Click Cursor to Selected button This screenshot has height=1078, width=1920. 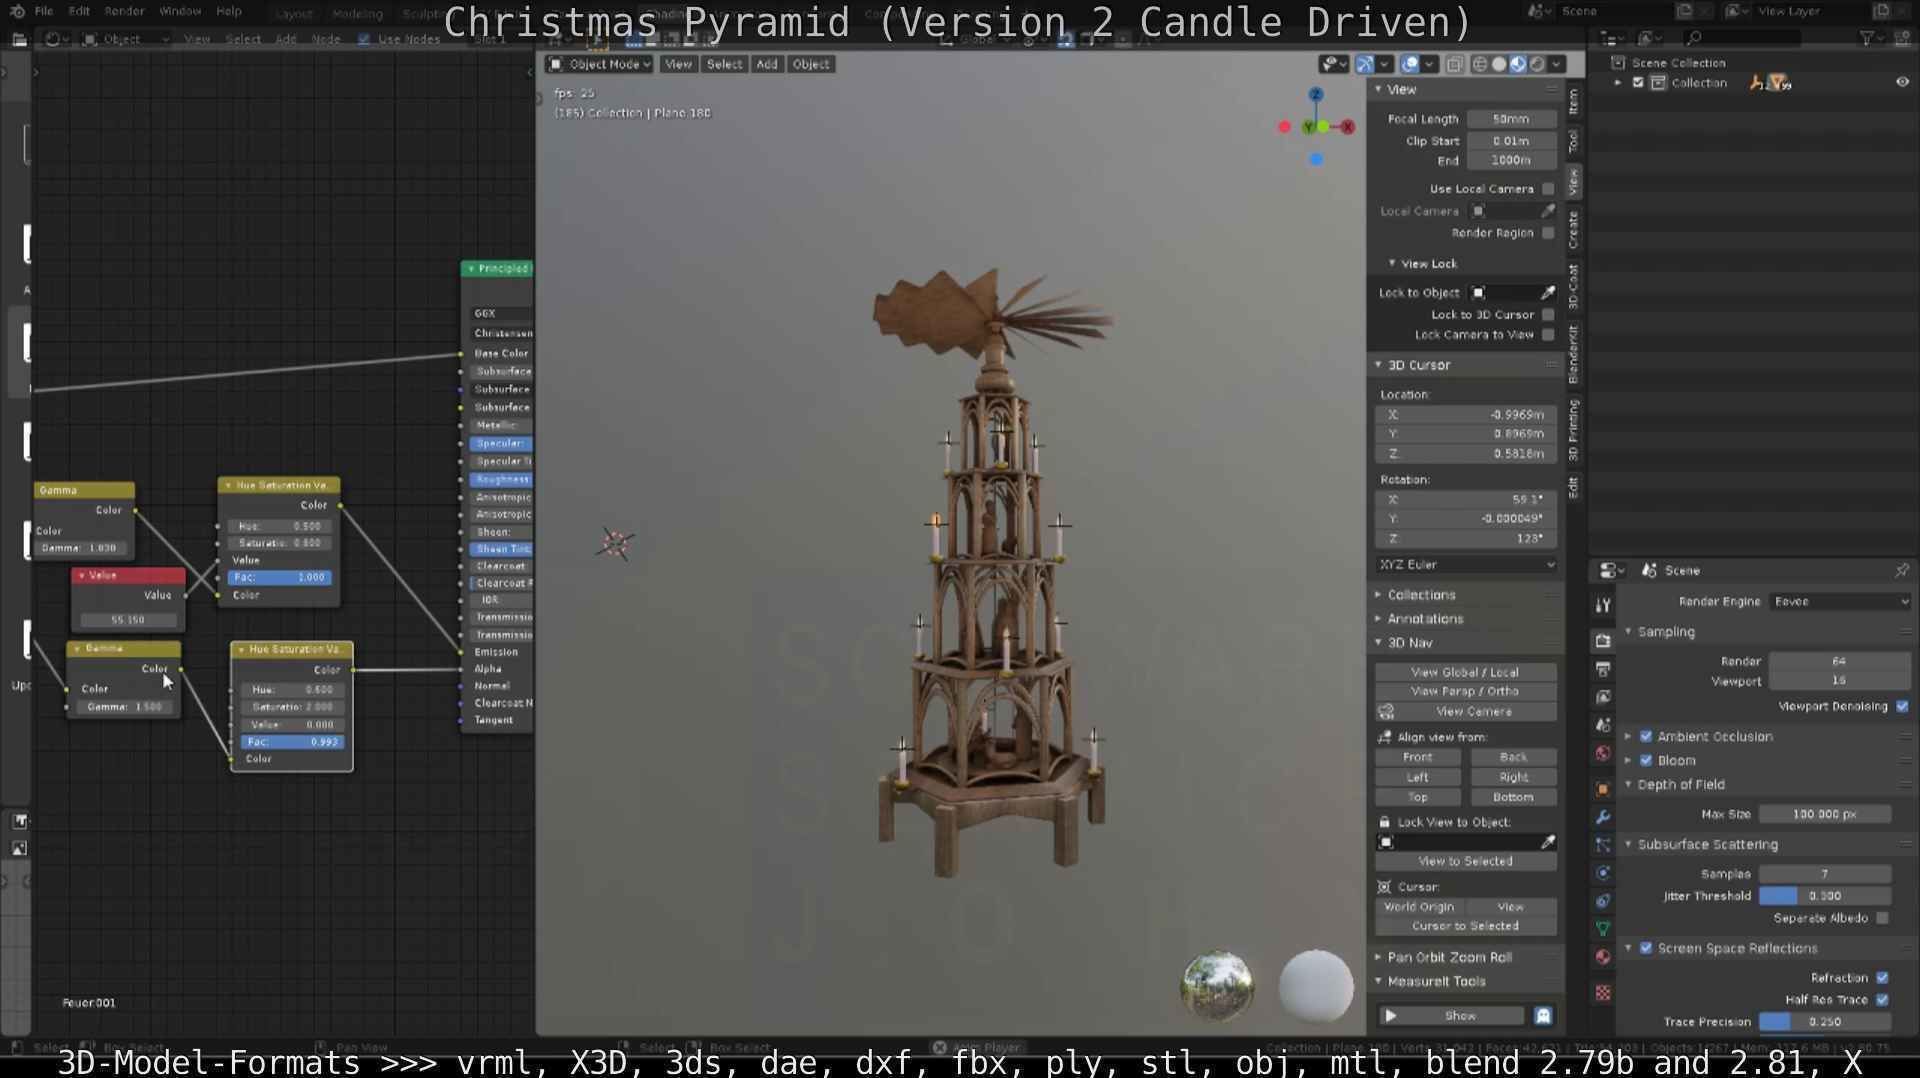tap(1465, 927)
